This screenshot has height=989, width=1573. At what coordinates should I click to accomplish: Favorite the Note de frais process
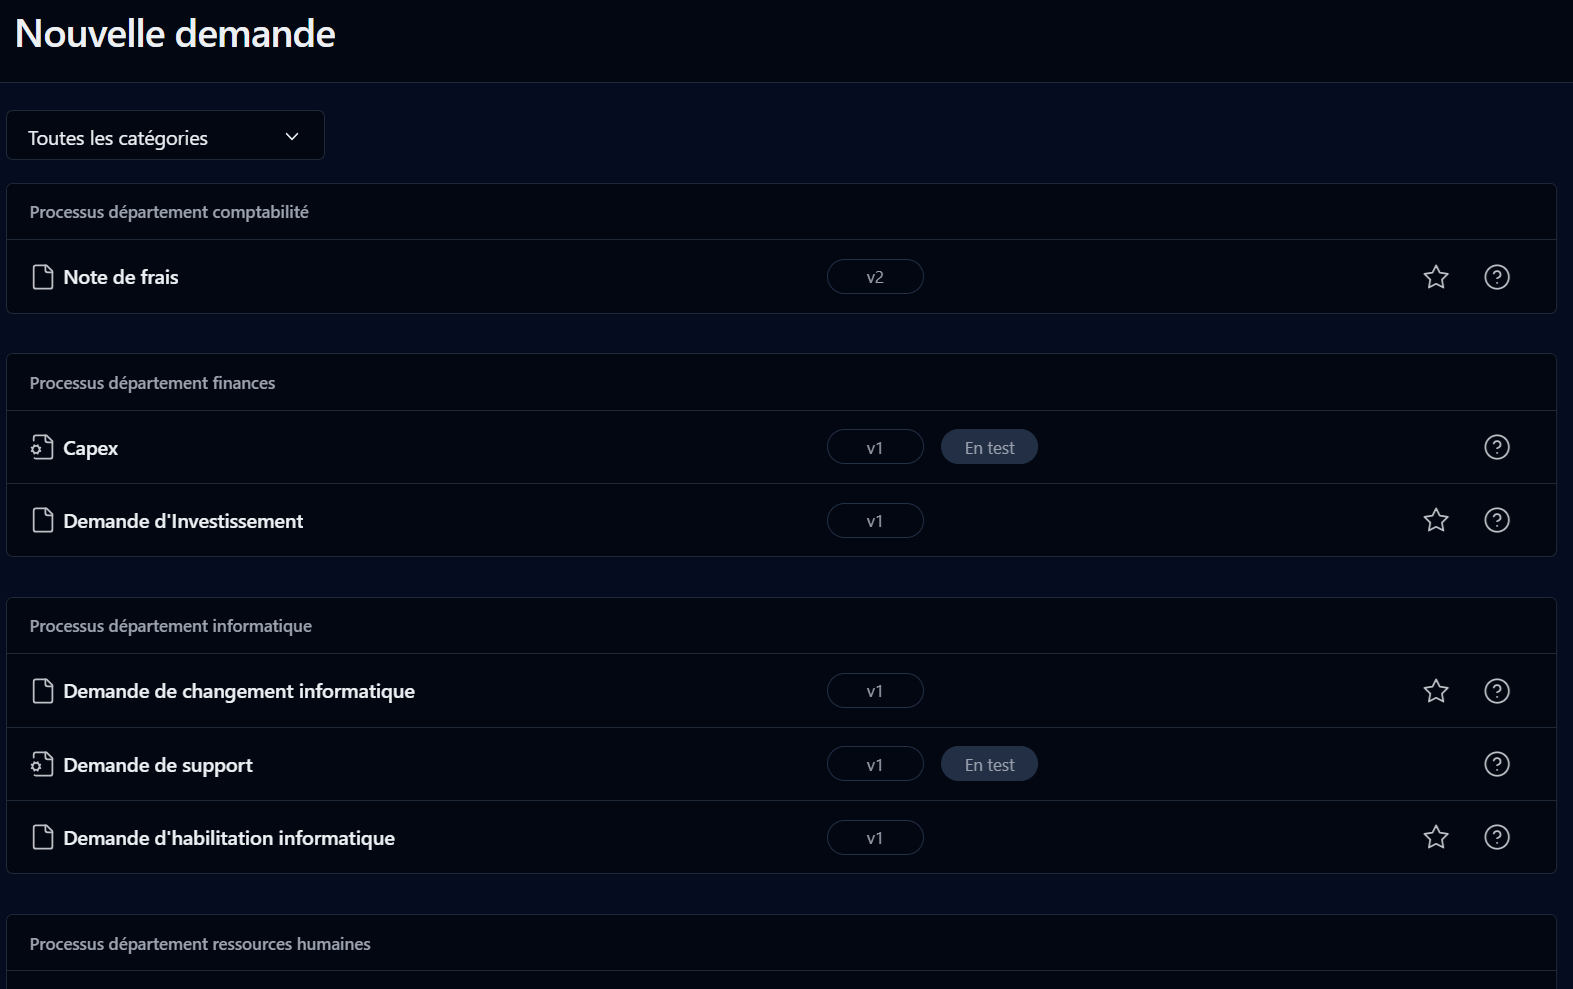click(x=1436, y=277)
